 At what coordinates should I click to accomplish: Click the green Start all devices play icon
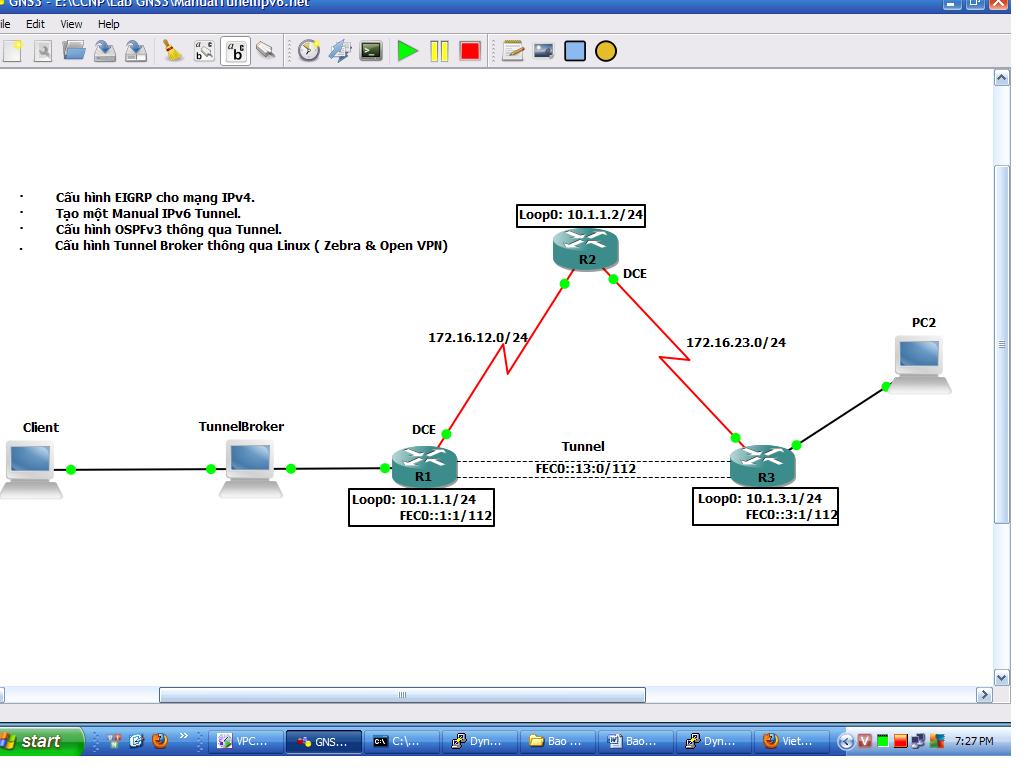tap(407, 51)
